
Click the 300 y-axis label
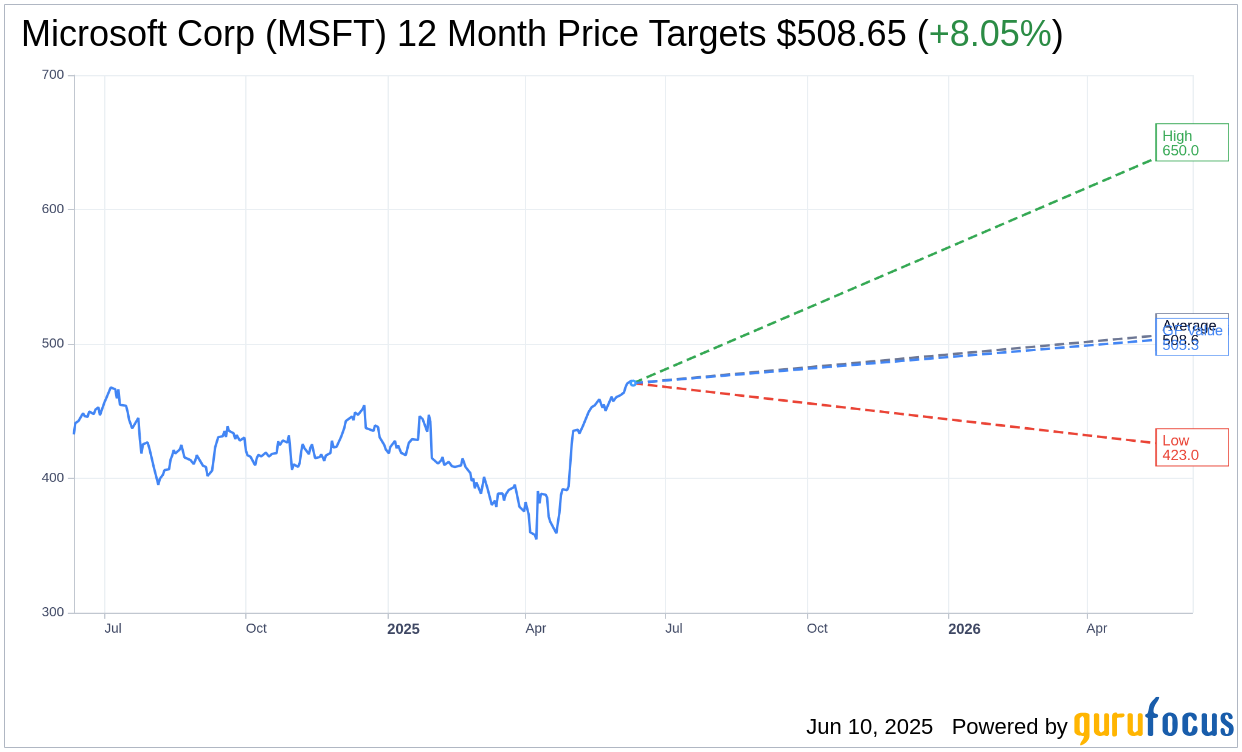53,612
